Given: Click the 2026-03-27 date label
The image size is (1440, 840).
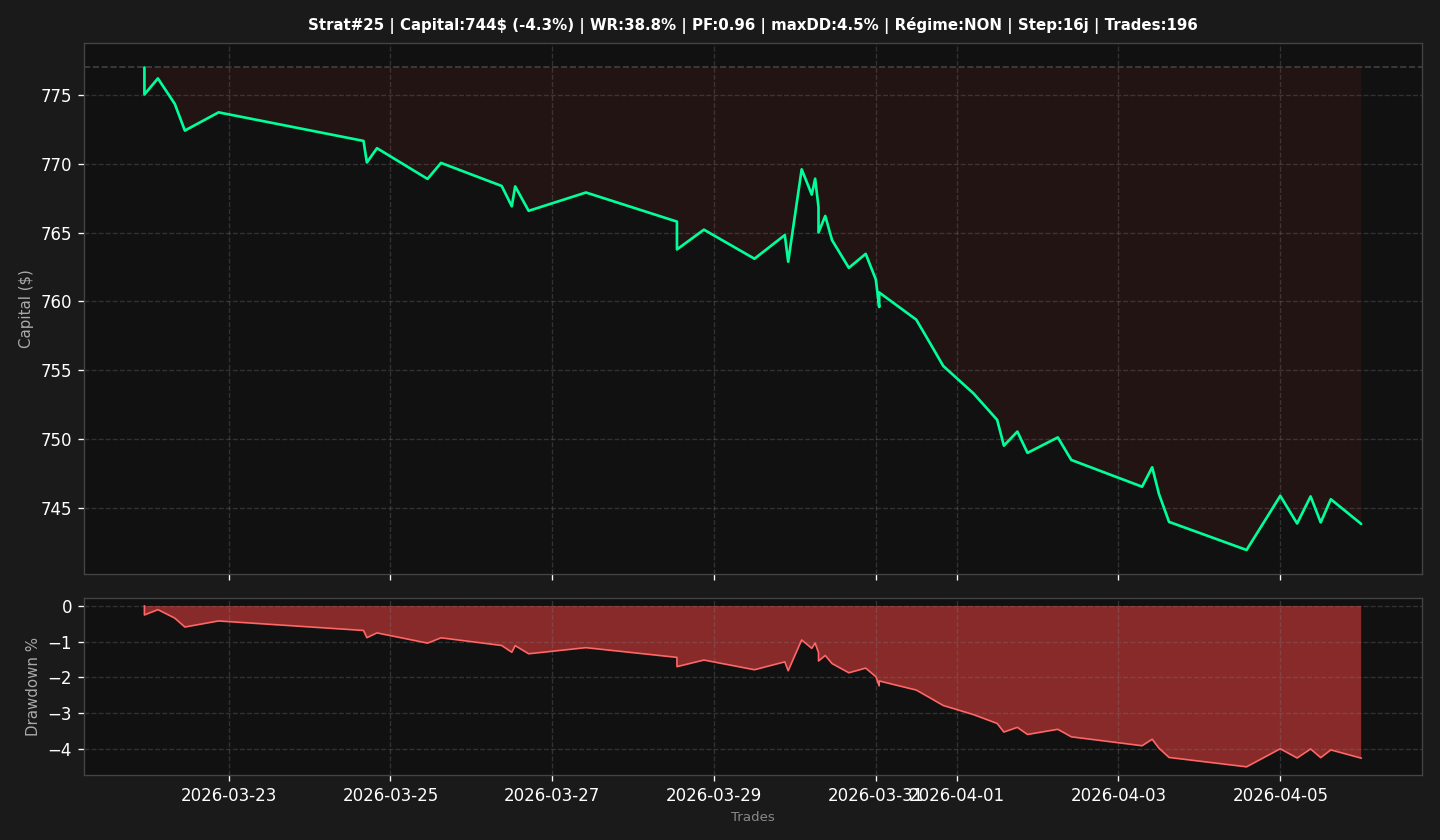Looking at the screenshot, I should [x=552, y=795].
